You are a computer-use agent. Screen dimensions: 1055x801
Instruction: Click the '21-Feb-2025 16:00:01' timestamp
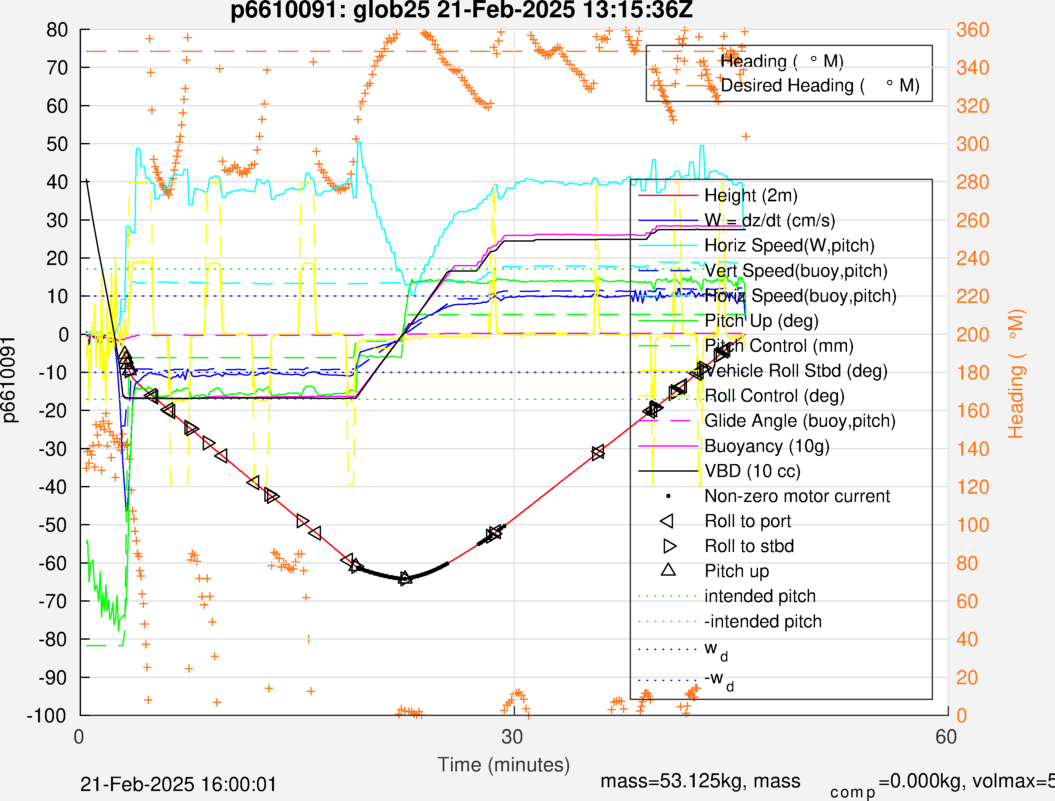coord(178,784)
